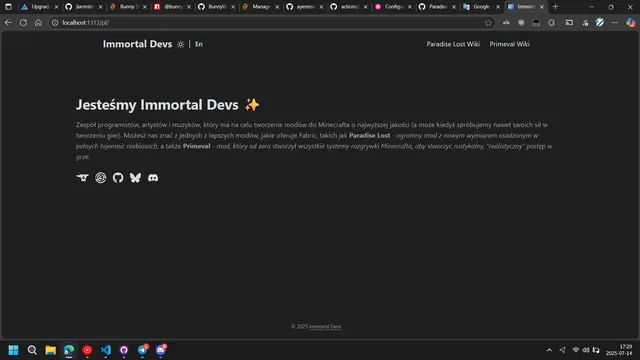640x360 pixels.
Task: Open the Bluesky butterfly social icon
Action: pos(136,178)
